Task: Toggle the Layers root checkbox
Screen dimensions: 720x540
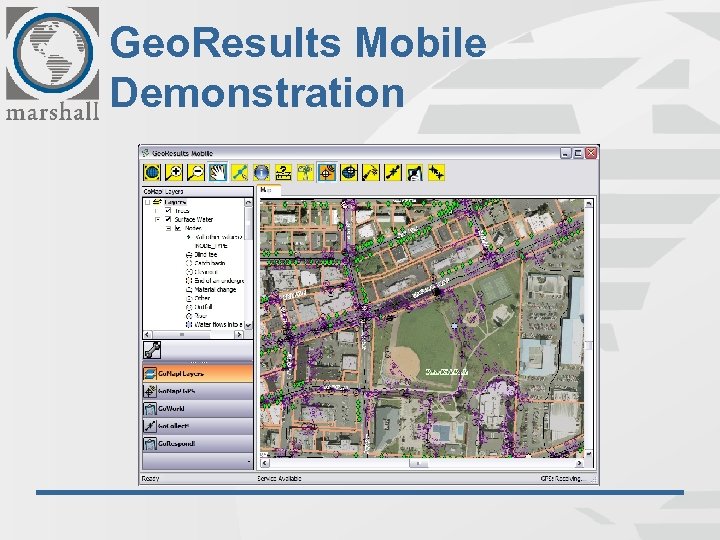Action: [x=147, y=202]
